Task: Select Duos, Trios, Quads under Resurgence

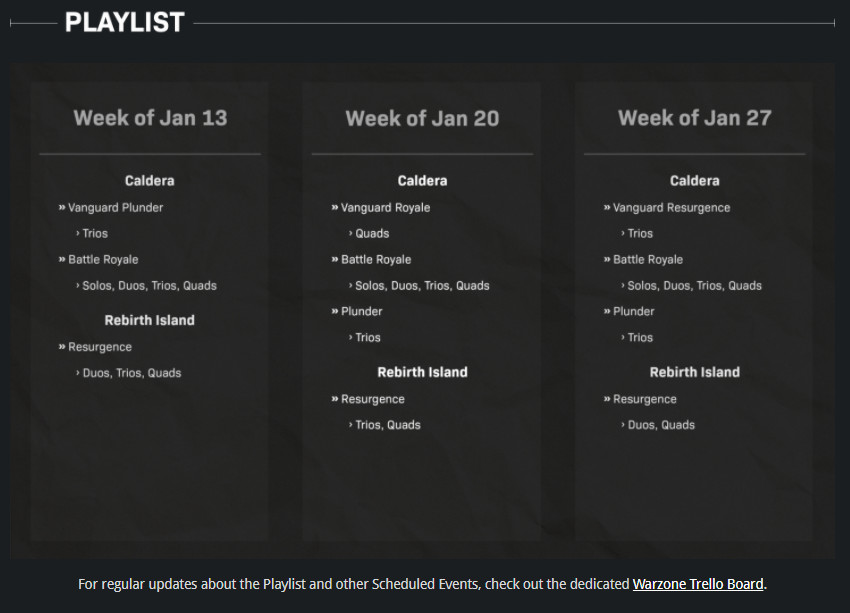Action: (x=132, y=373)
